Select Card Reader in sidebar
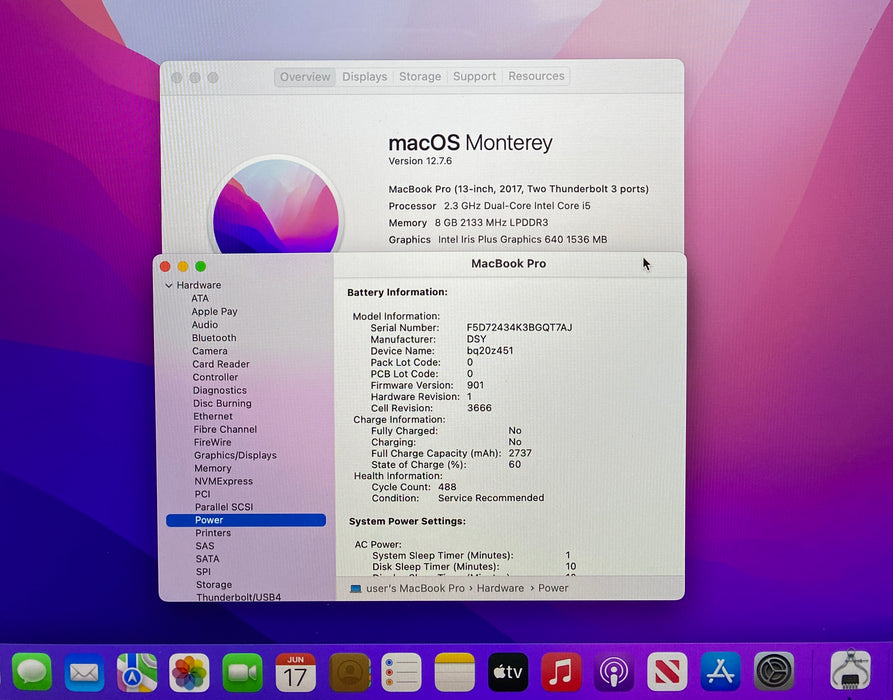 pyautogui.click(x=221, y=364)
